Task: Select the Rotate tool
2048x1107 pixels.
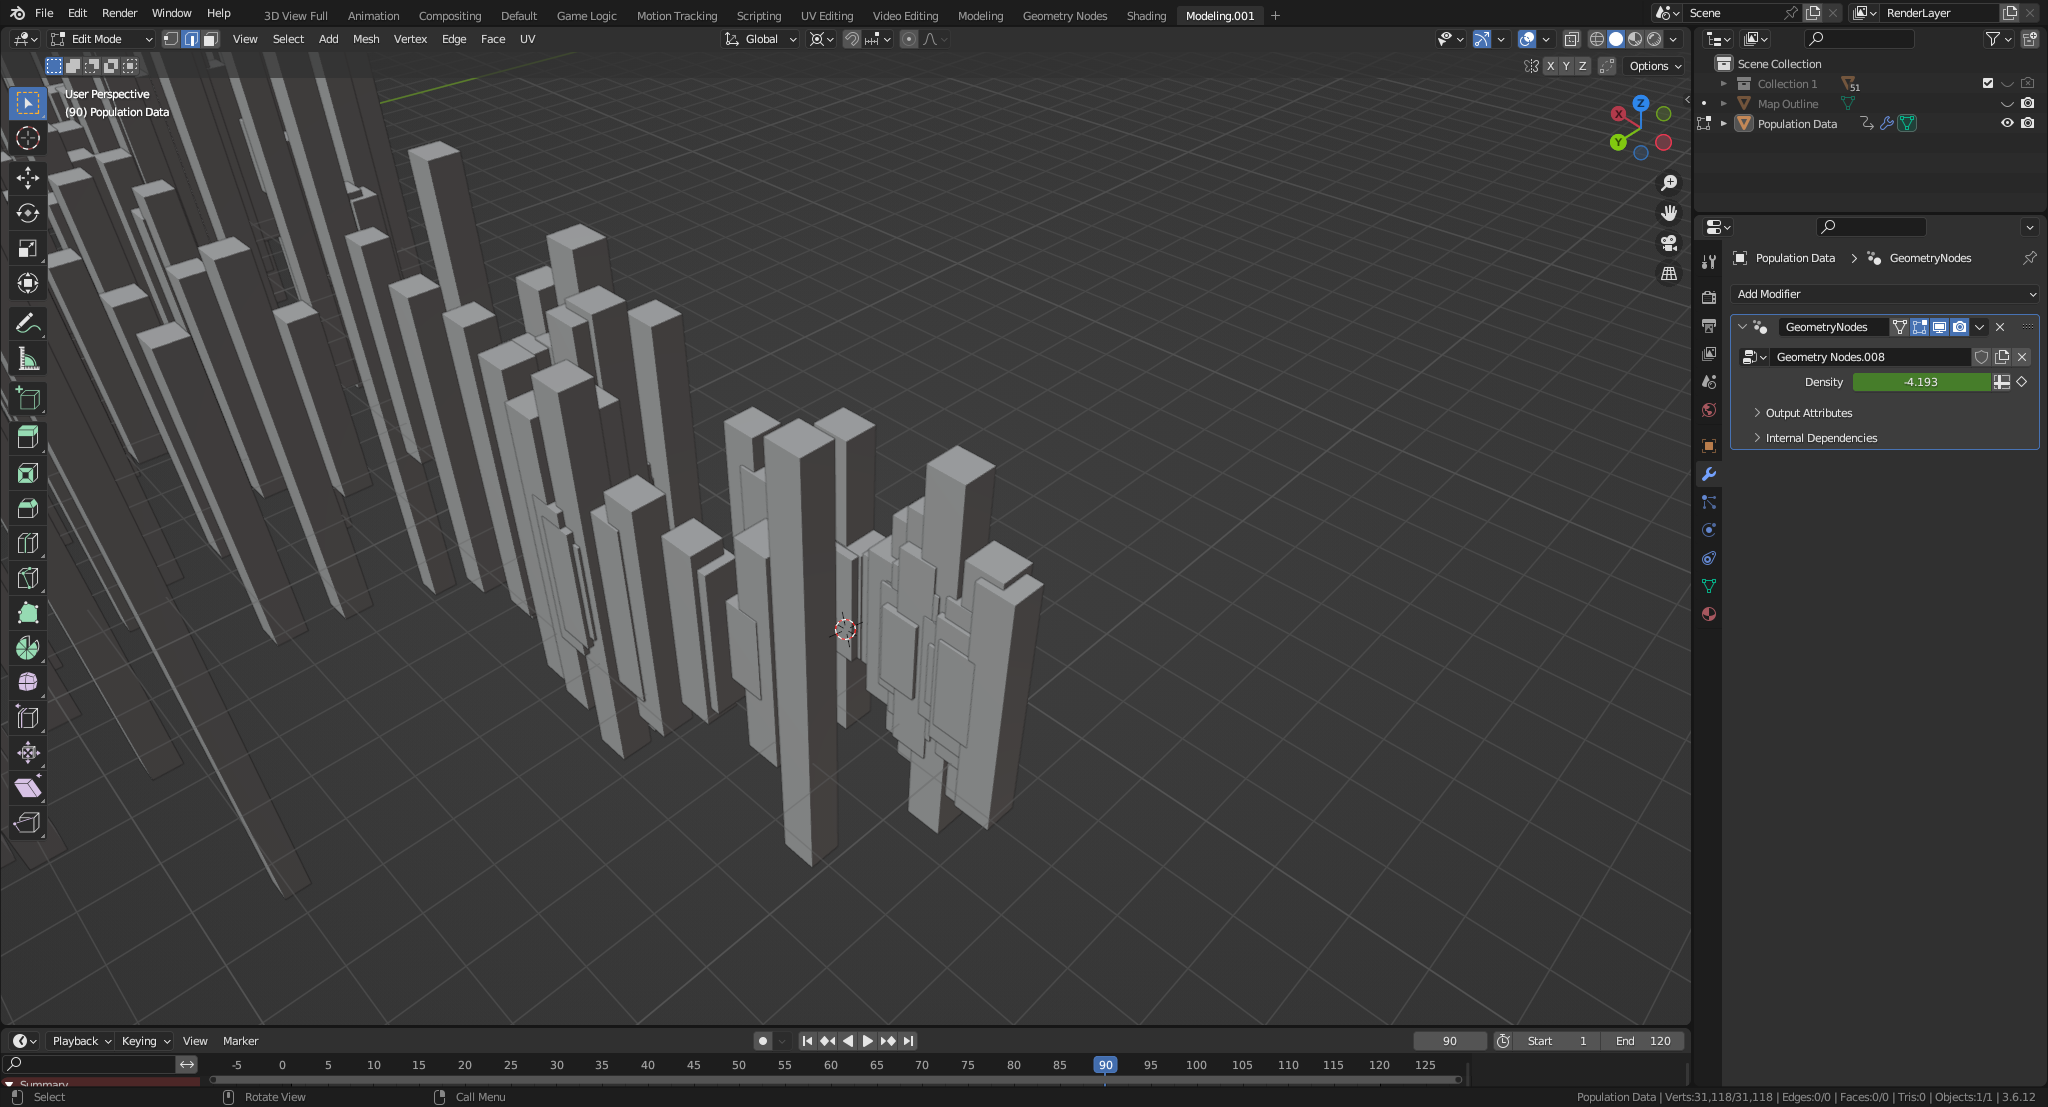Action: click(27, 213)
